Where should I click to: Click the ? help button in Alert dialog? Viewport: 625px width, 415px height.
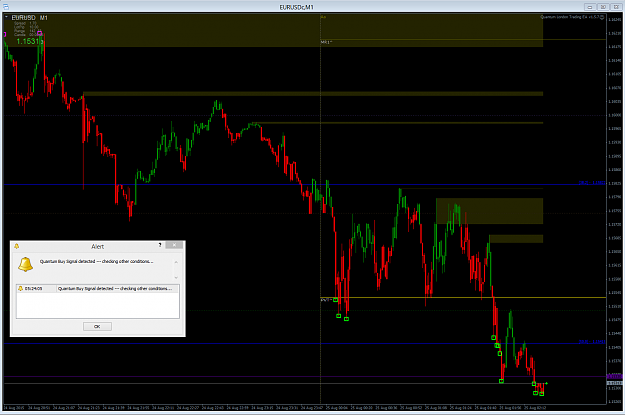[160, 245]
